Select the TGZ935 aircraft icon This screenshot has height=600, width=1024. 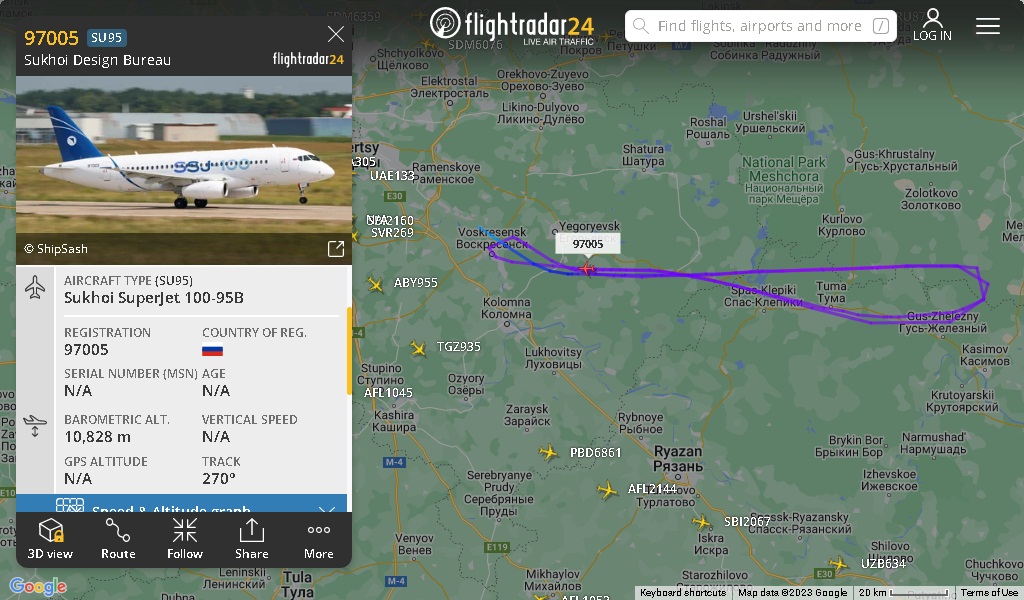(x=418, y=348)
